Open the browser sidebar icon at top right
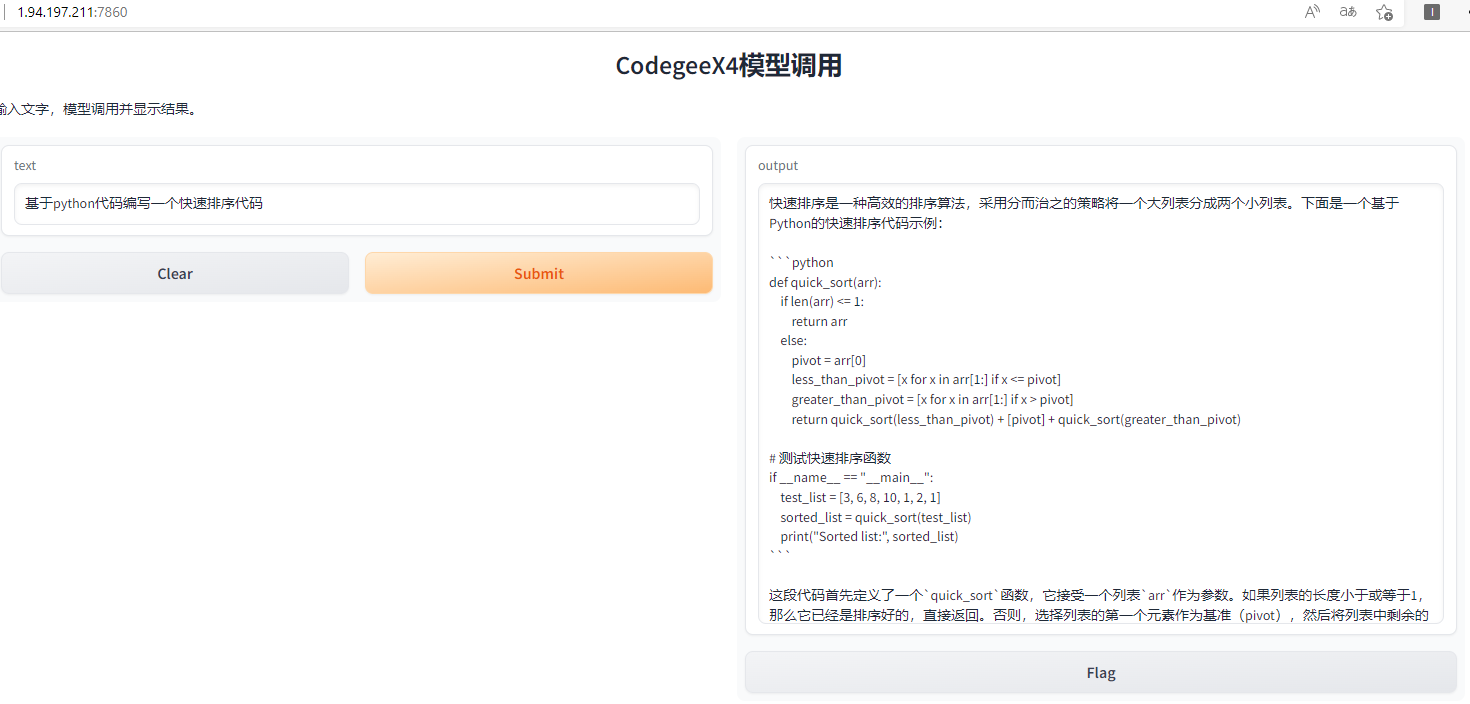1470x704 pixels. click(1432, 12)
